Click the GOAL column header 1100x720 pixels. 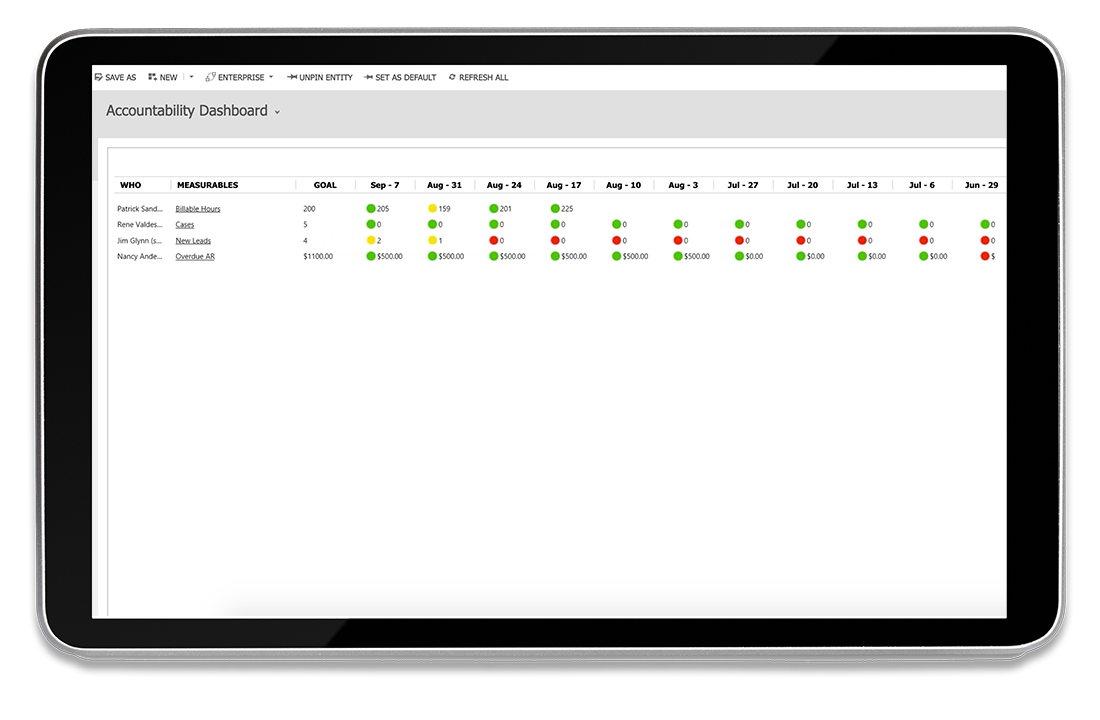coord(325,185)
